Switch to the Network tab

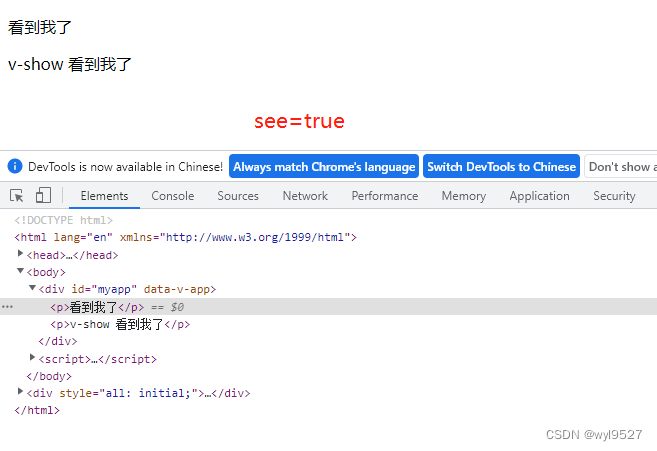tap(305, 196)
